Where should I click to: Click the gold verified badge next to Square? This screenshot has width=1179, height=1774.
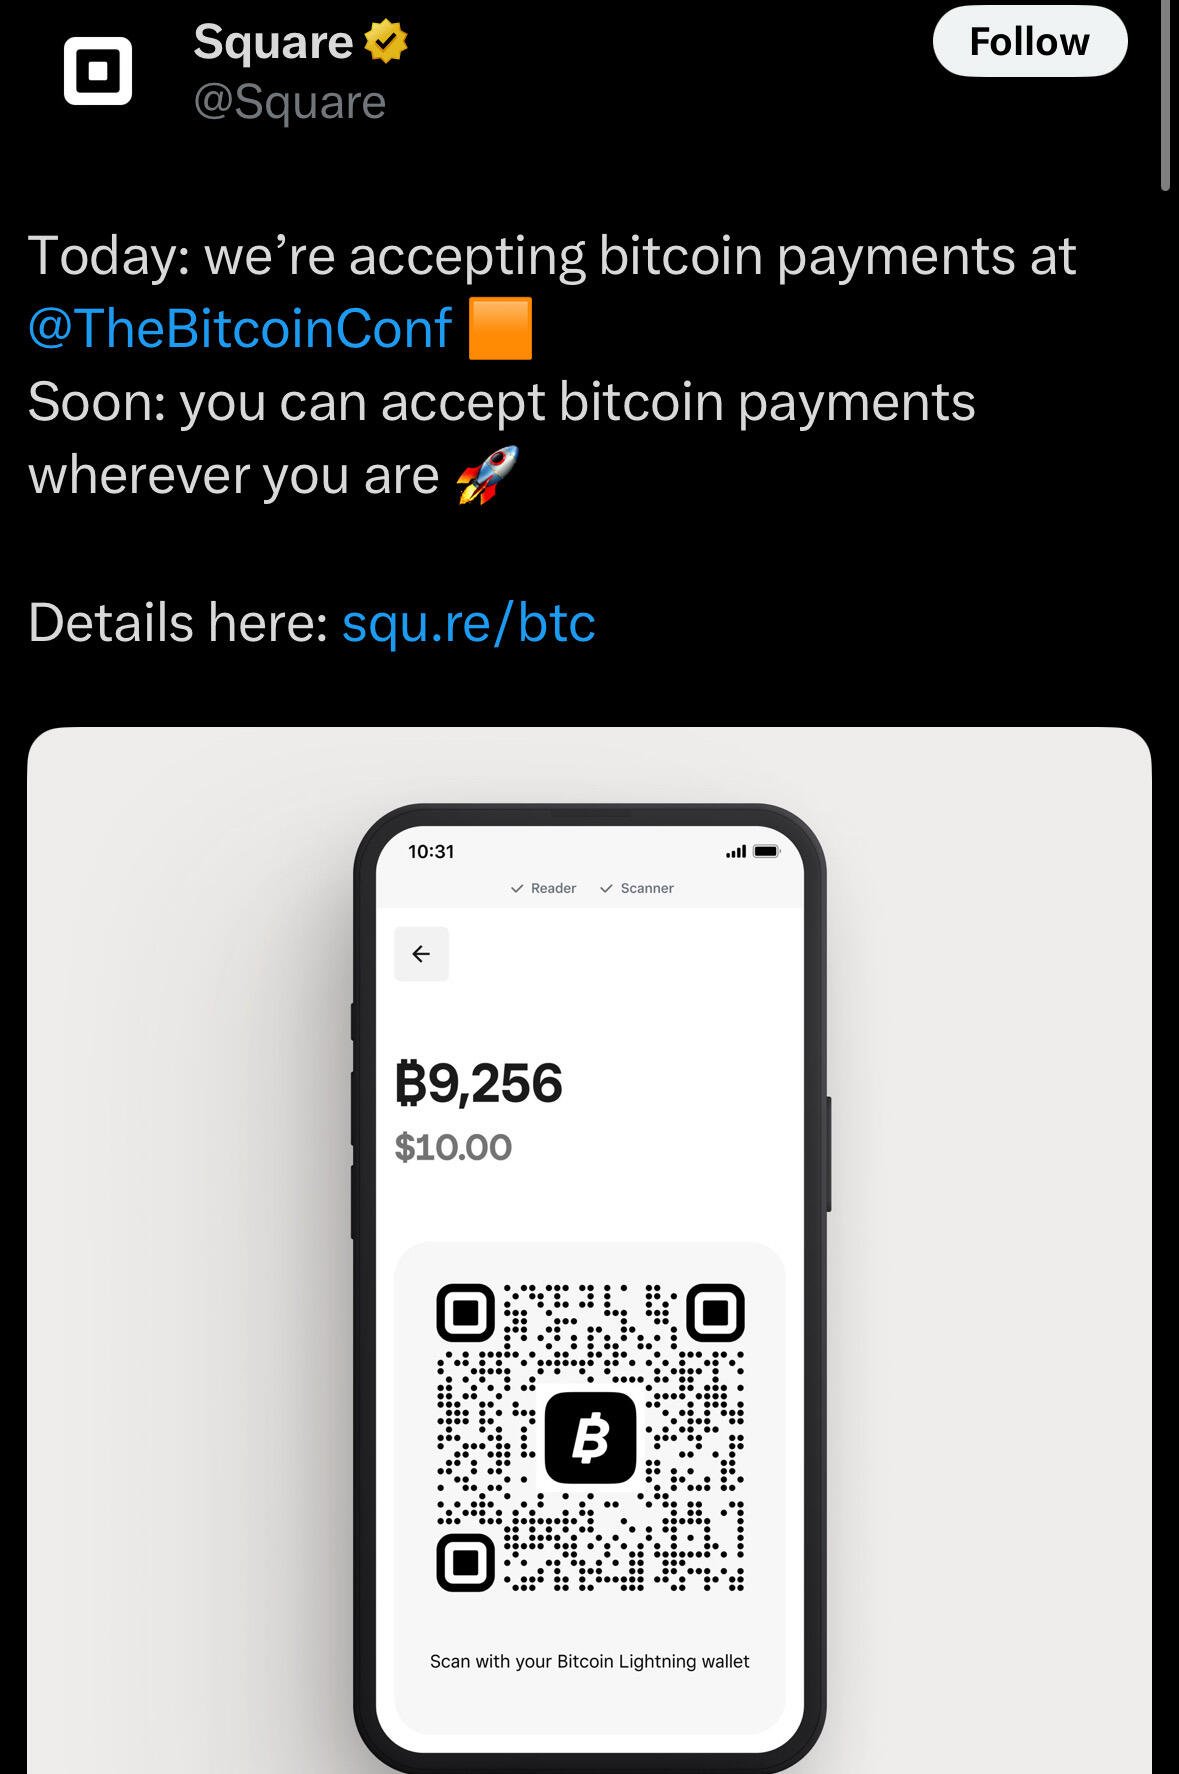(x=386, y=42)
